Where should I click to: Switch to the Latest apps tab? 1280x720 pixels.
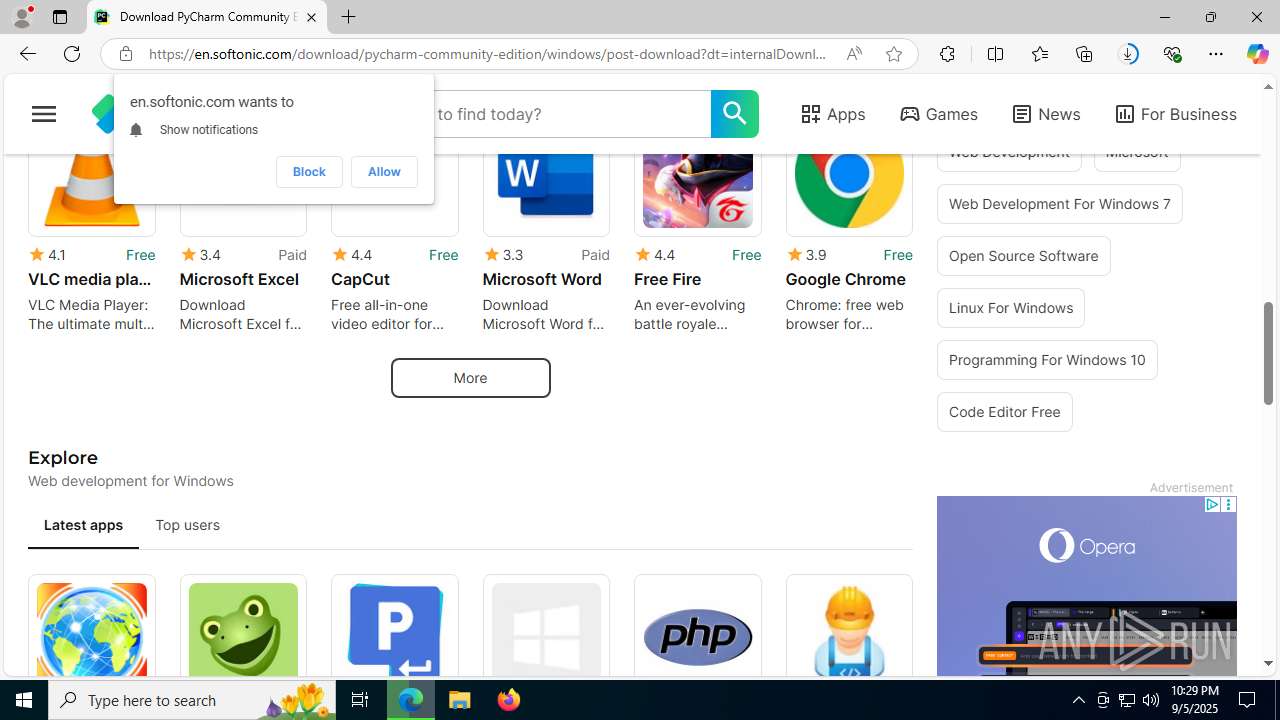83,525
